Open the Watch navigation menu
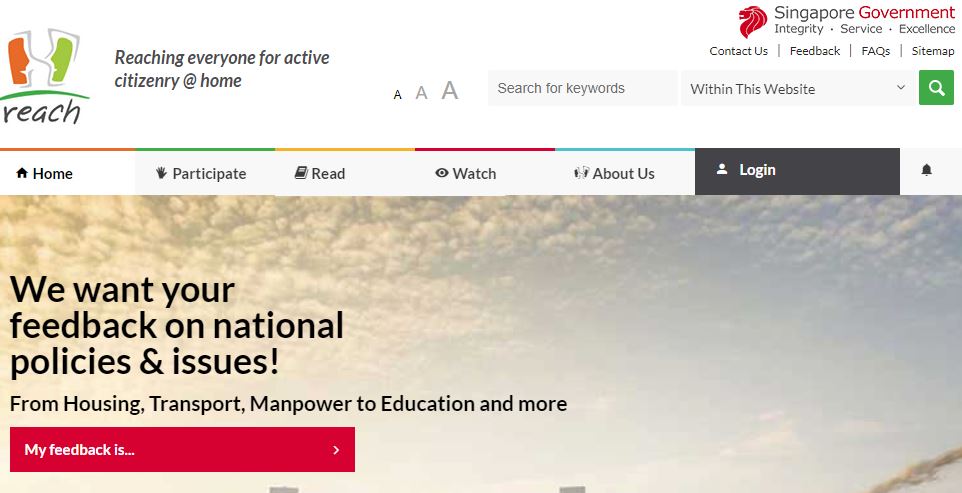Viewport: 962px width, 493px height. [465, 173]
